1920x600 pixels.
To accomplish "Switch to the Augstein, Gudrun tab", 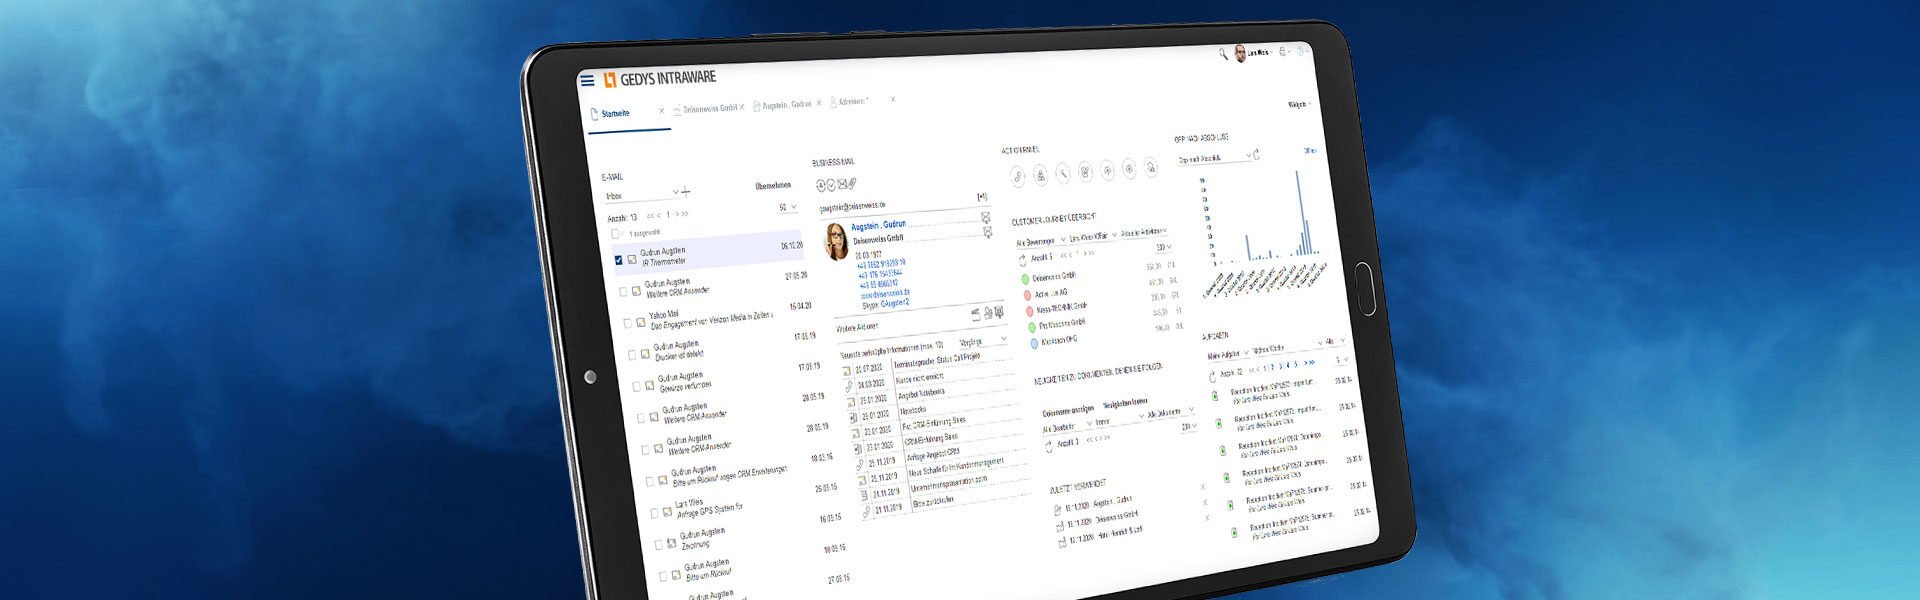I will pyautogui.click(x=787, y=105).
